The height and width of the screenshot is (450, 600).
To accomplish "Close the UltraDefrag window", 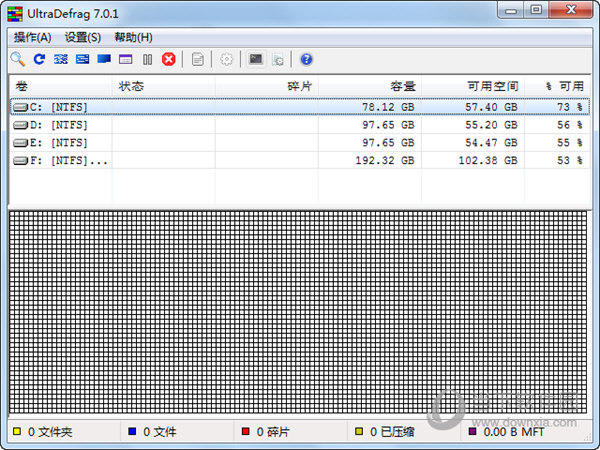I will click(x=571, y=10).
